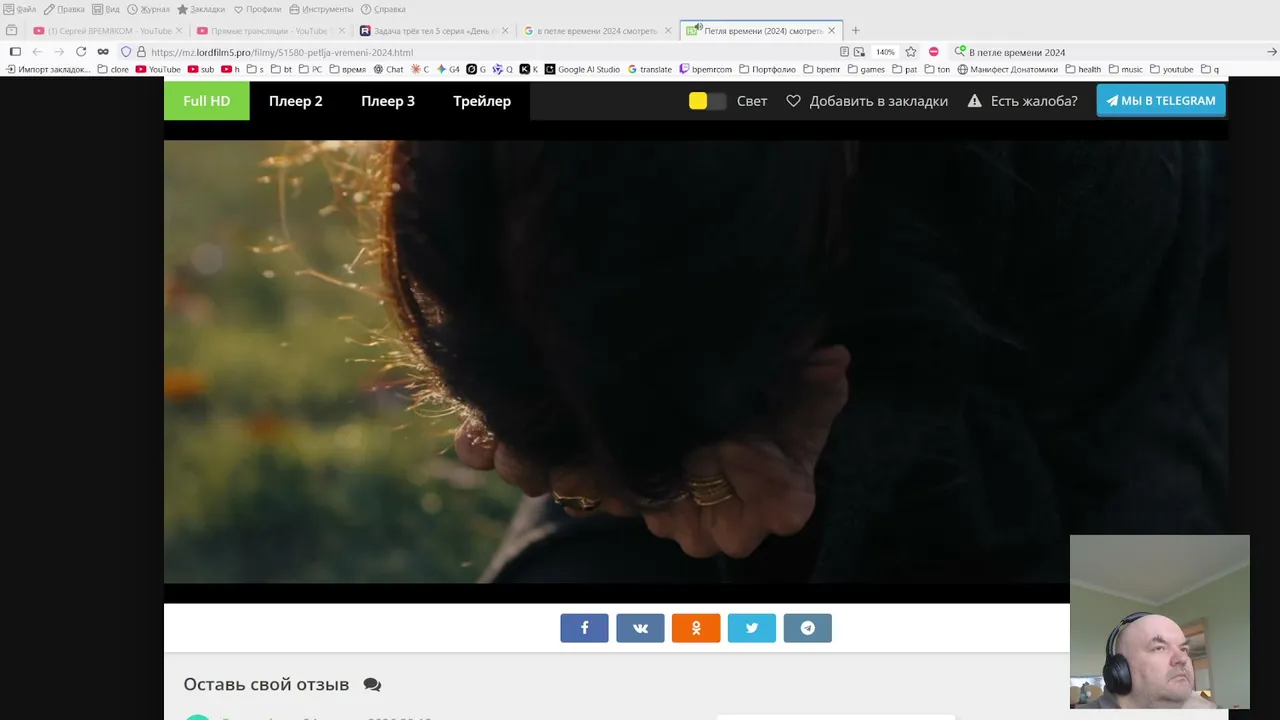Open the Журнал menu
Viewport: 1280px width, 720px height.
pos(148,9)
